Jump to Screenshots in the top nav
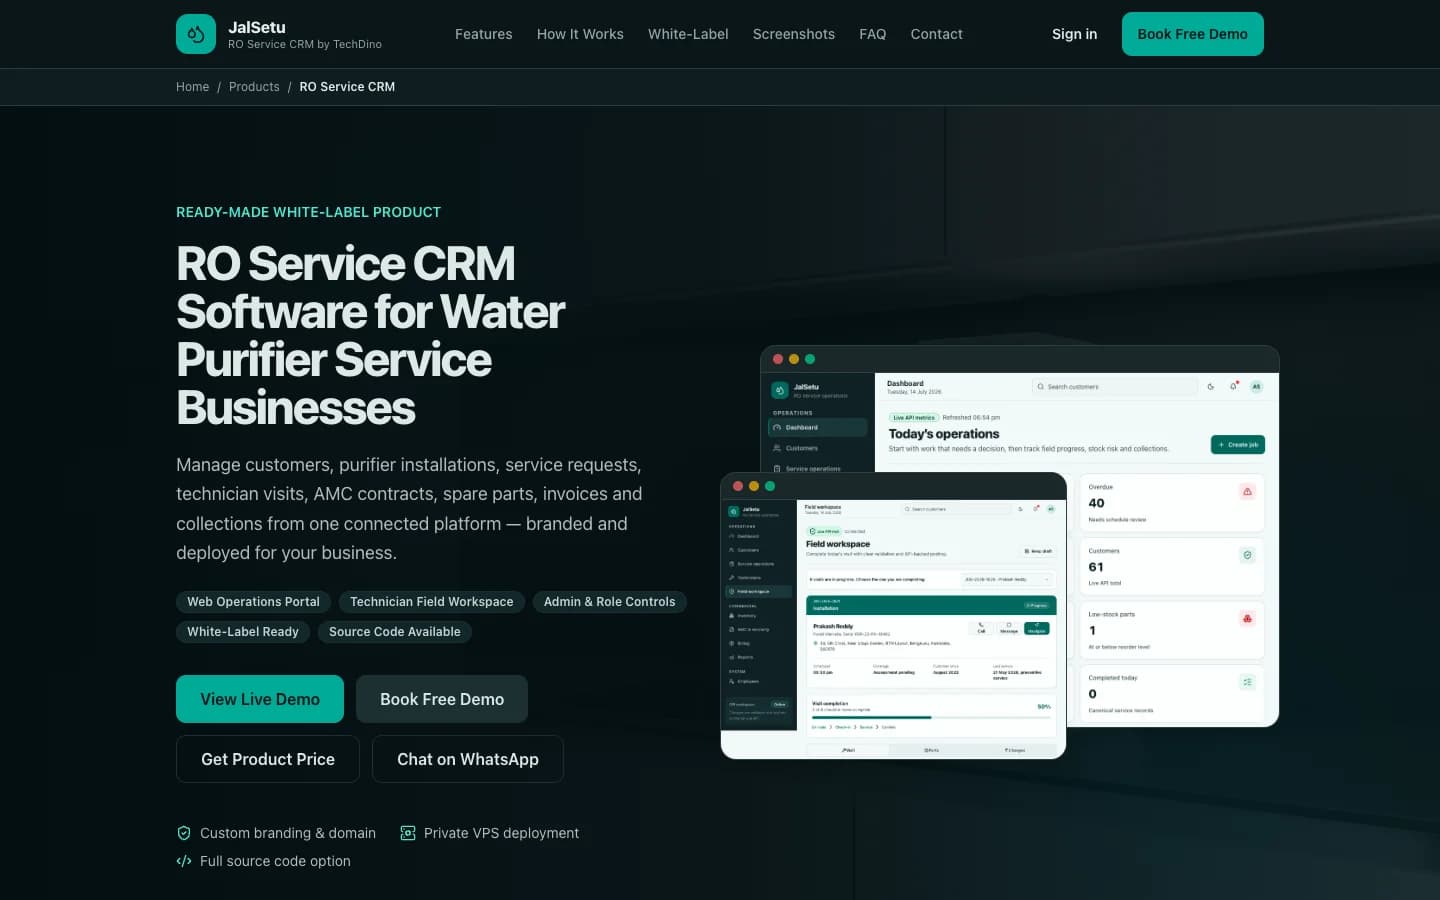Image resolution: width=1440 pixels, height=900 pixels. click(794, 34)
